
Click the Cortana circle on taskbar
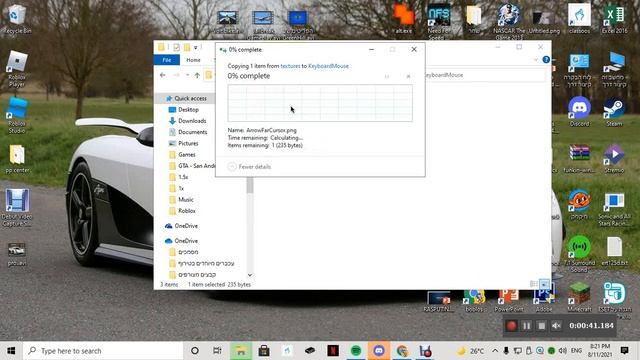coord(195,351)
